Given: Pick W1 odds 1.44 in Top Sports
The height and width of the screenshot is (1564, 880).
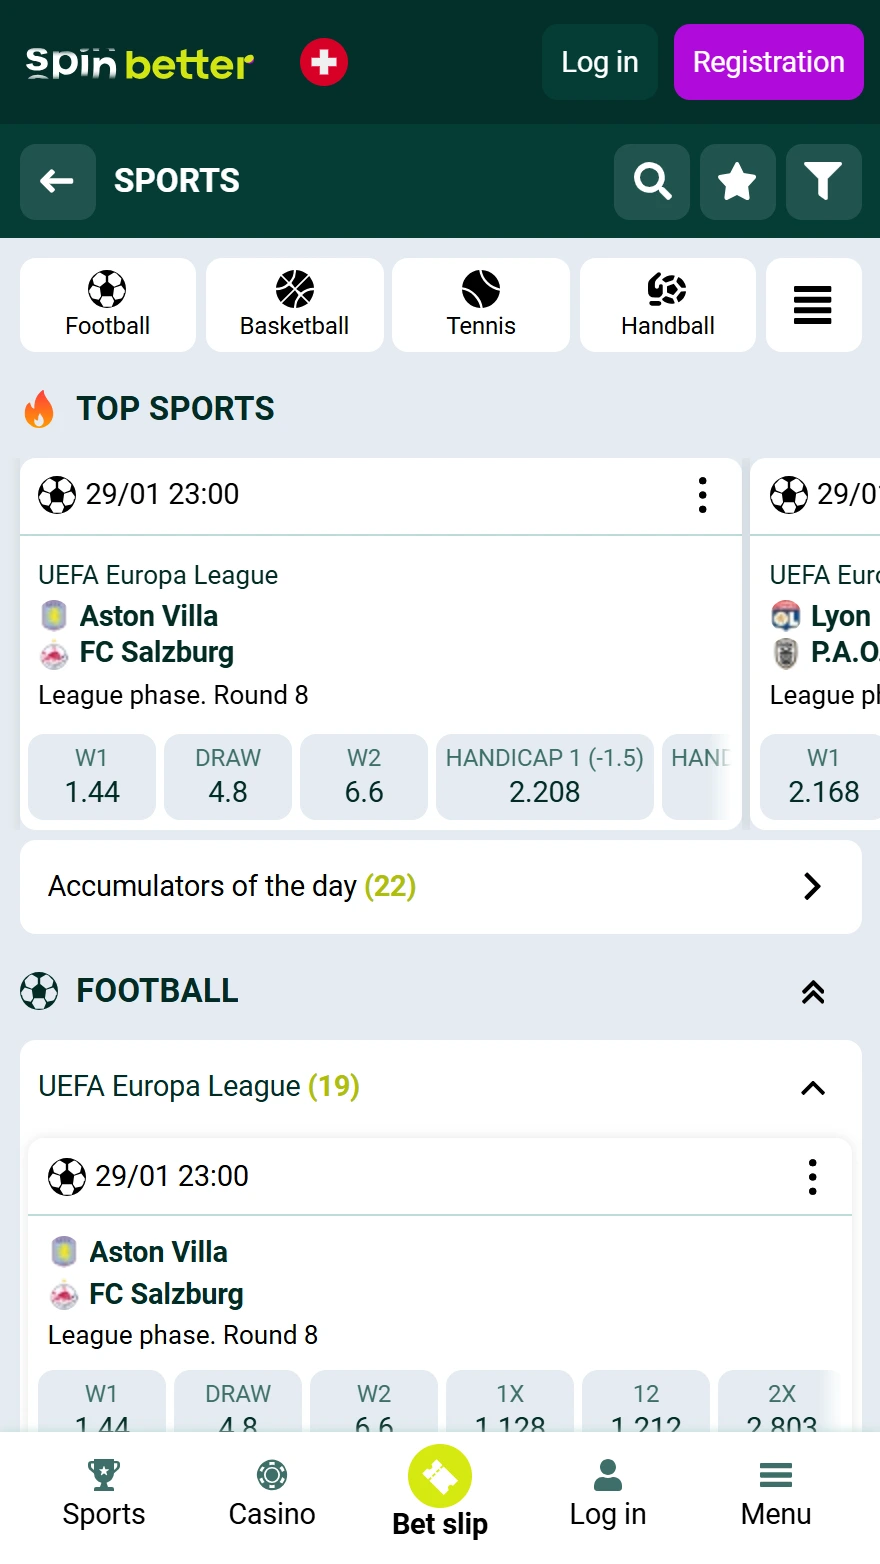Looking at the screenshot, I should pos(92,777).
